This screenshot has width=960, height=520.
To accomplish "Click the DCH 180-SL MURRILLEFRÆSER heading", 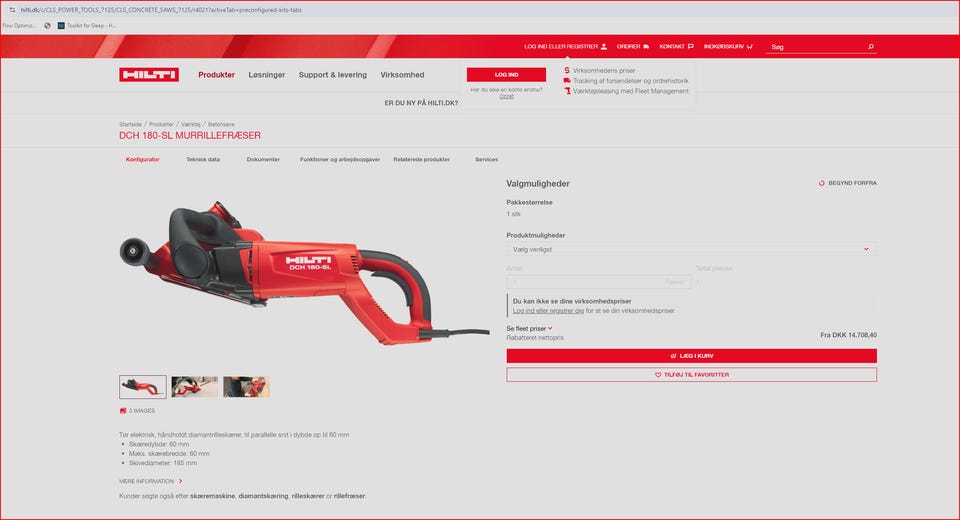I will point(190,135).
